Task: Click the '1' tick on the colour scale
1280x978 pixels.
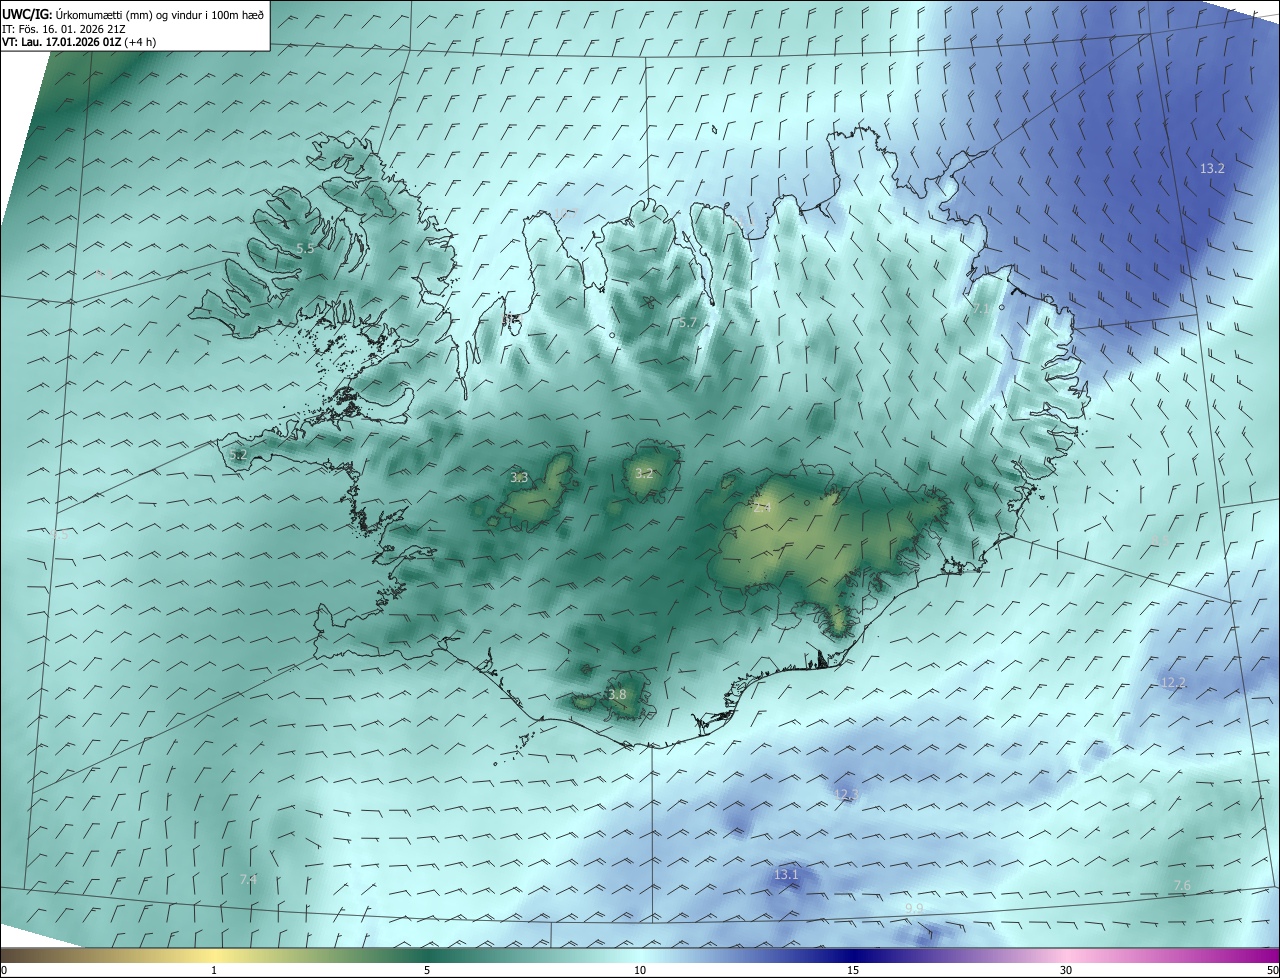Action: tap(214, 970)
